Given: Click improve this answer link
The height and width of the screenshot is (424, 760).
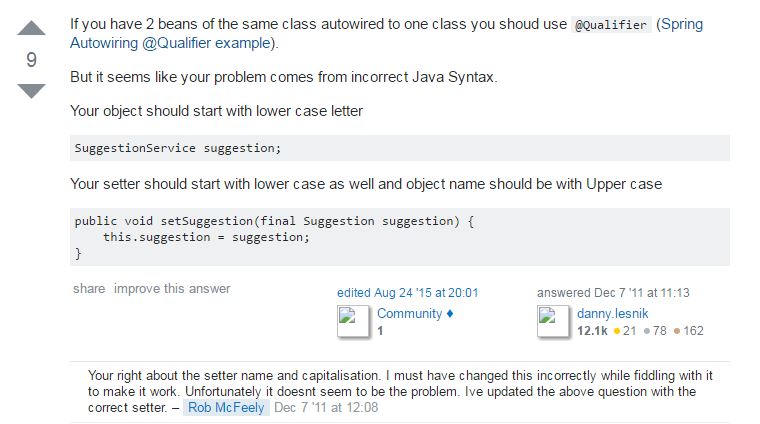Looking at the screenshot, I should 172,288.
